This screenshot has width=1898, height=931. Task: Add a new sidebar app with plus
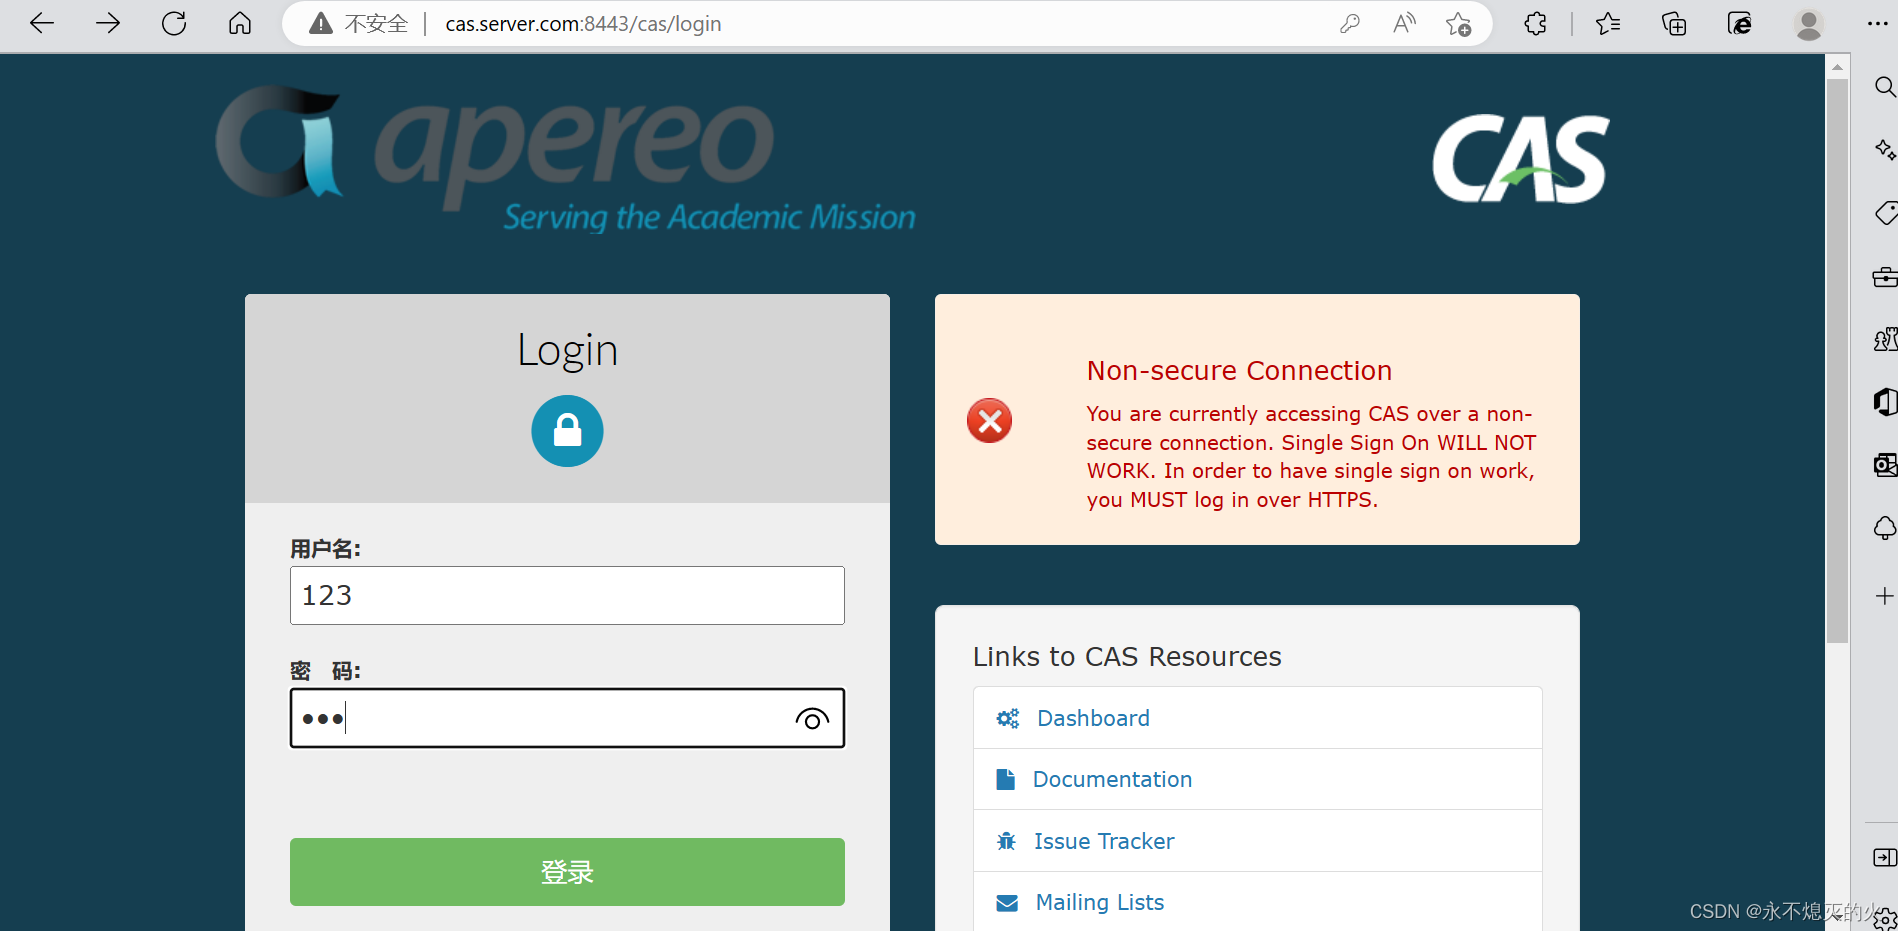pyautogui.click(x=1885, y=596)
